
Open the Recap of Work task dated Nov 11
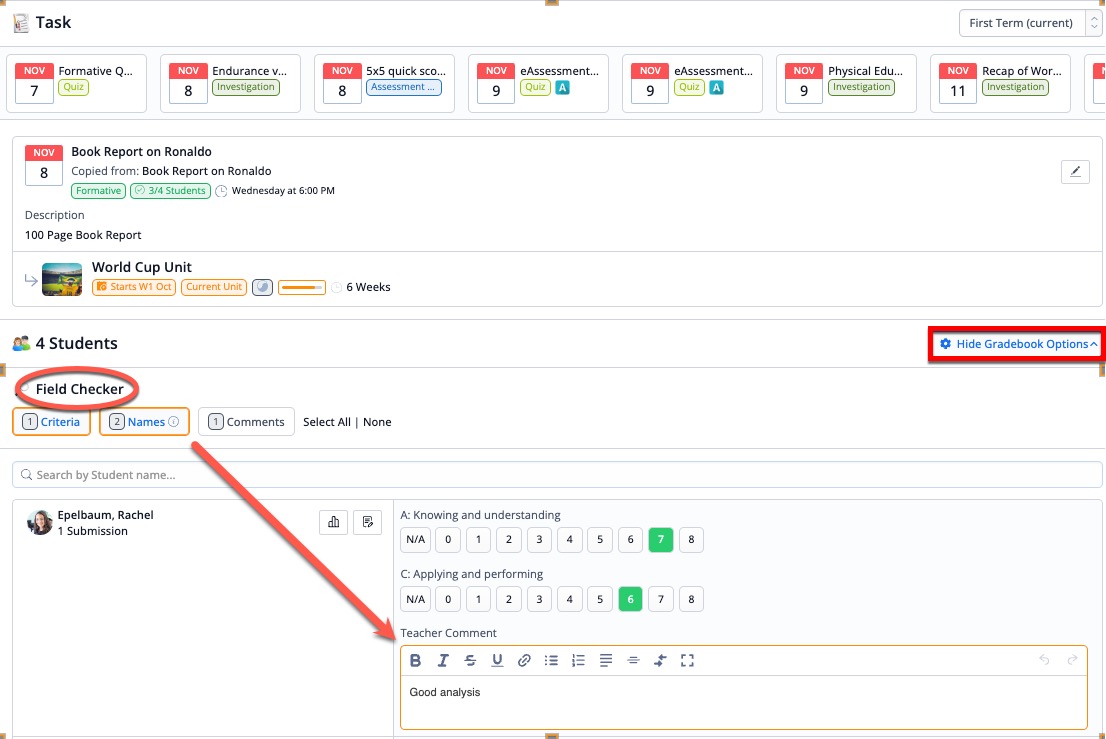pos(1000,82)
